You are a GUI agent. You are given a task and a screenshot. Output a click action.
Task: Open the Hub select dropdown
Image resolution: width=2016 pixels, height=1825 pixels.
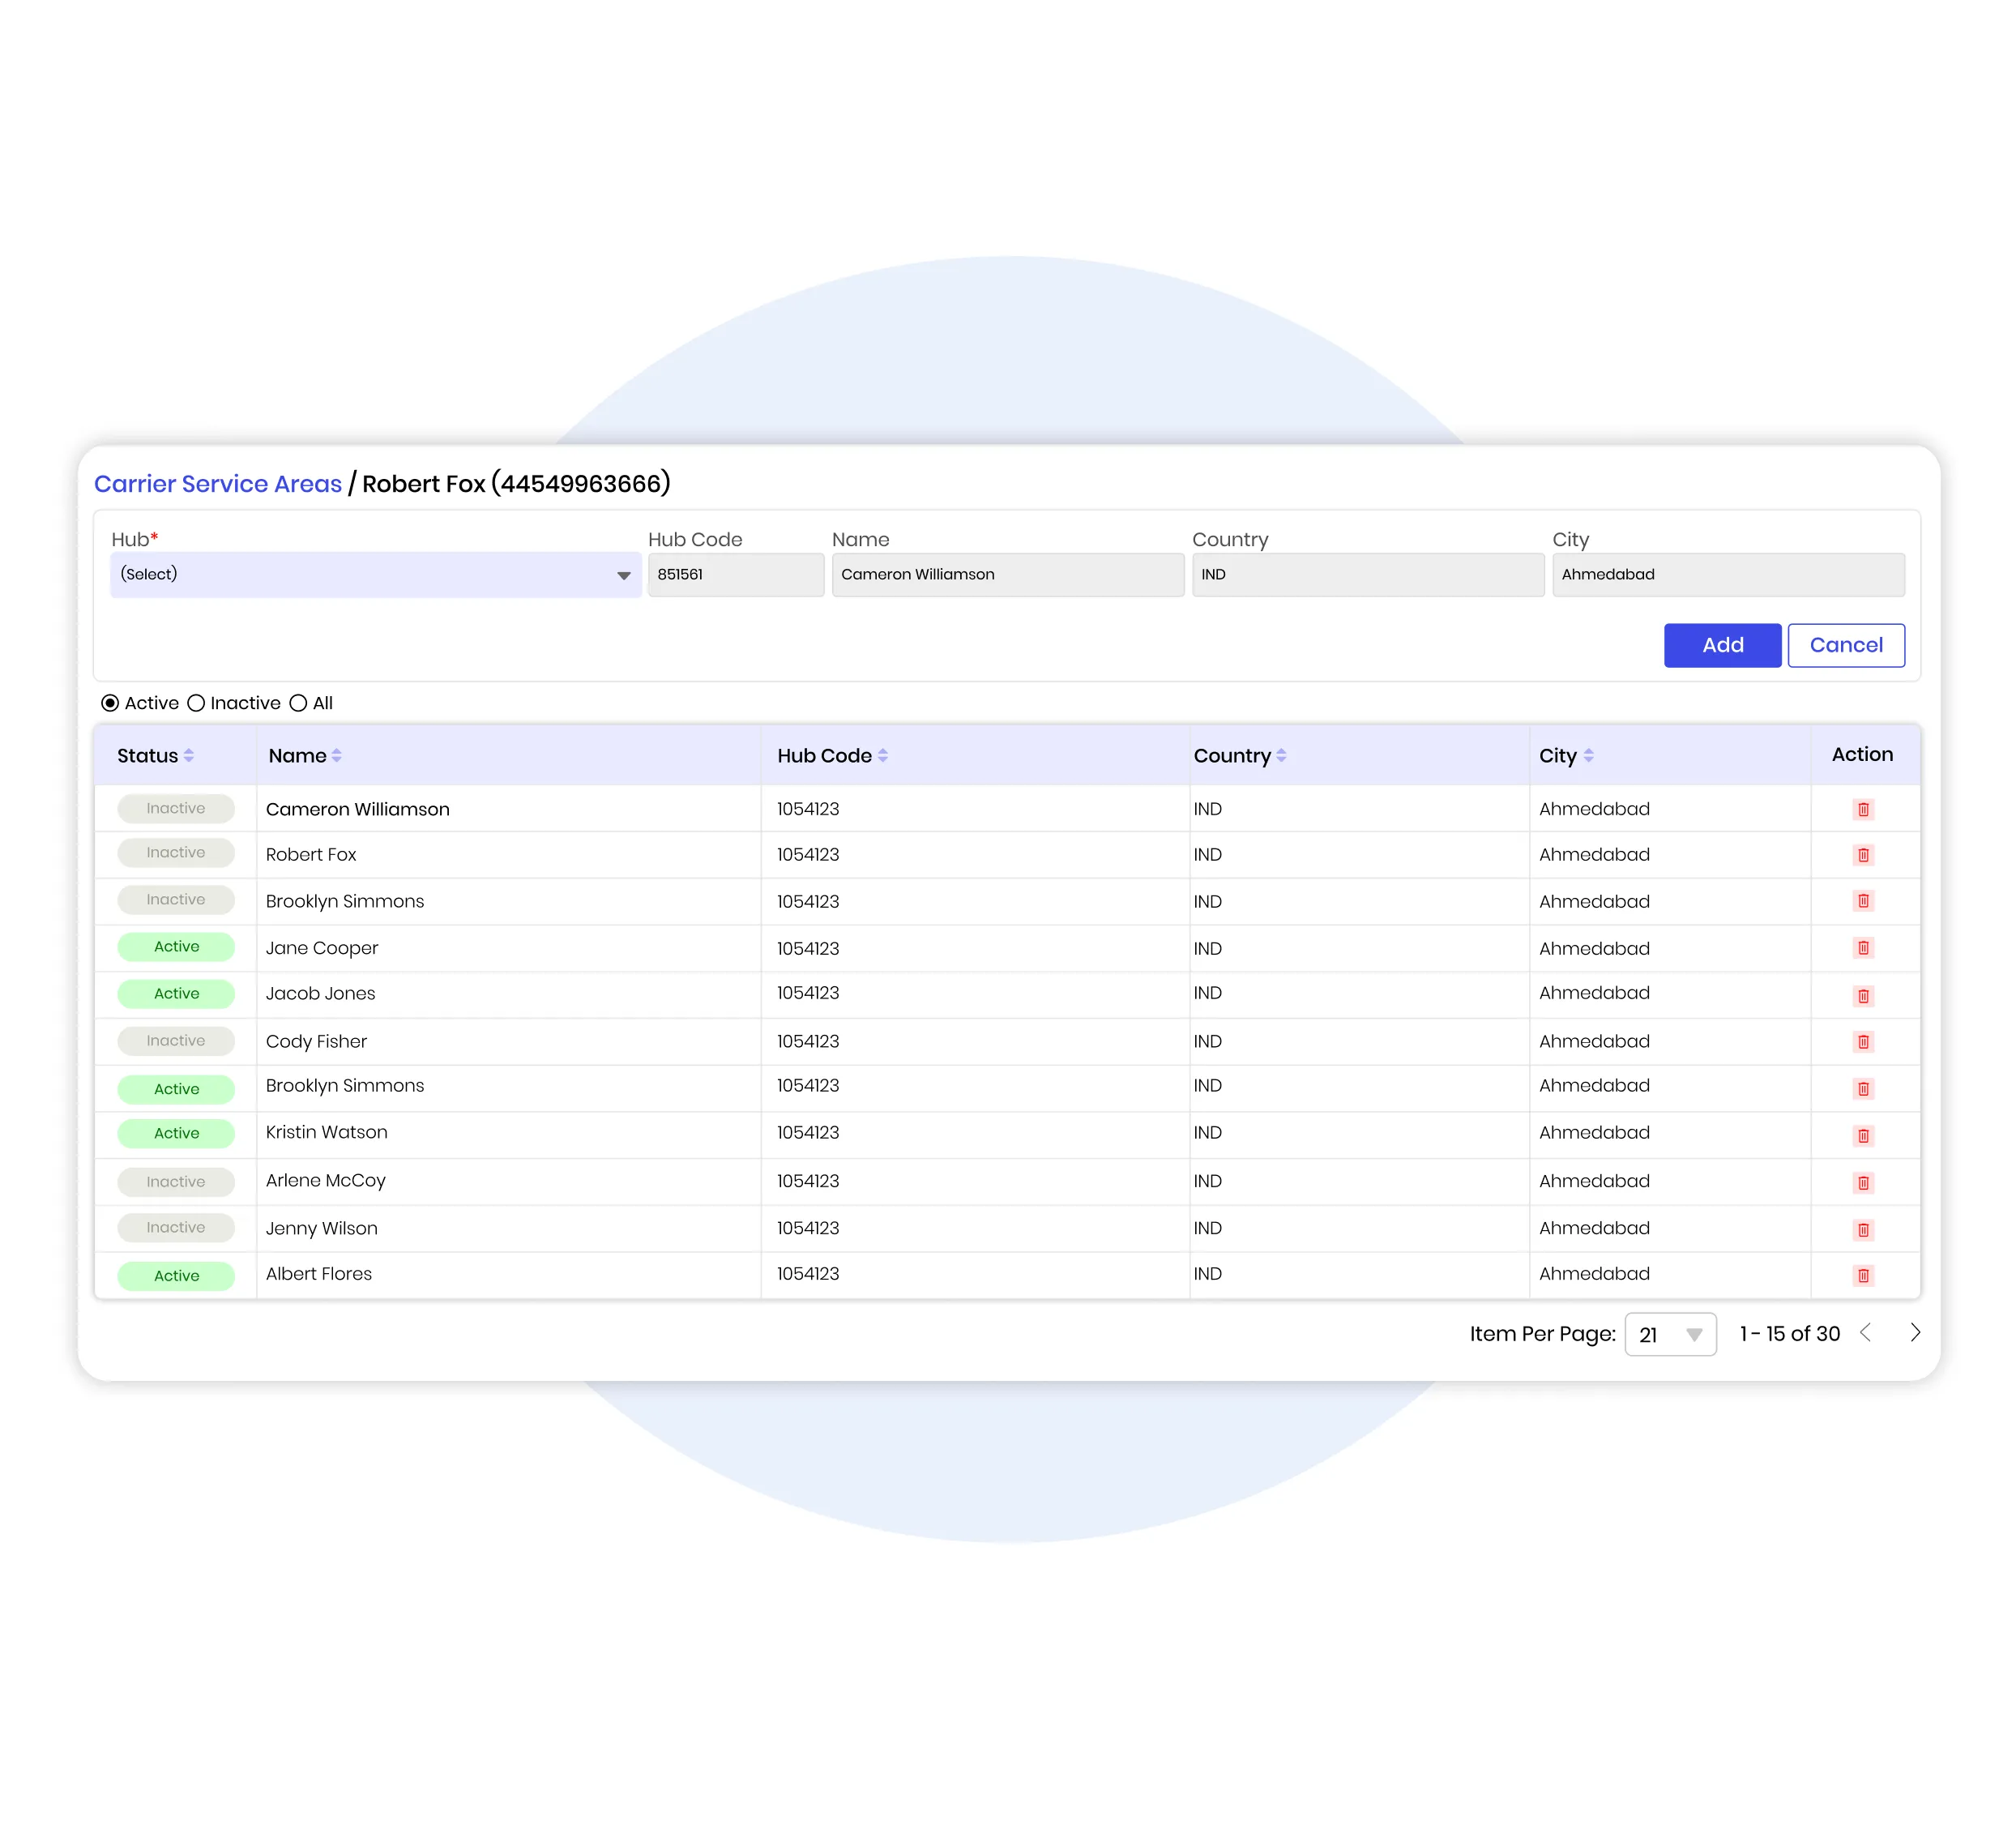pos(375,575)
